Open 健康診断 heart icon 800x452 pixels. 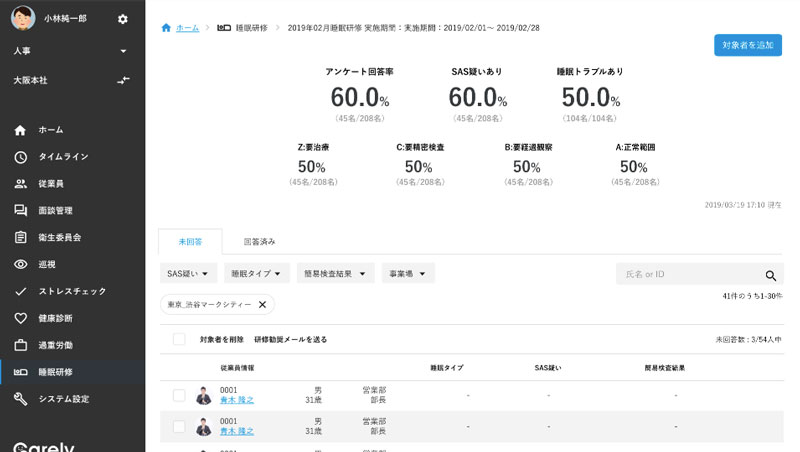pos(20,318)
